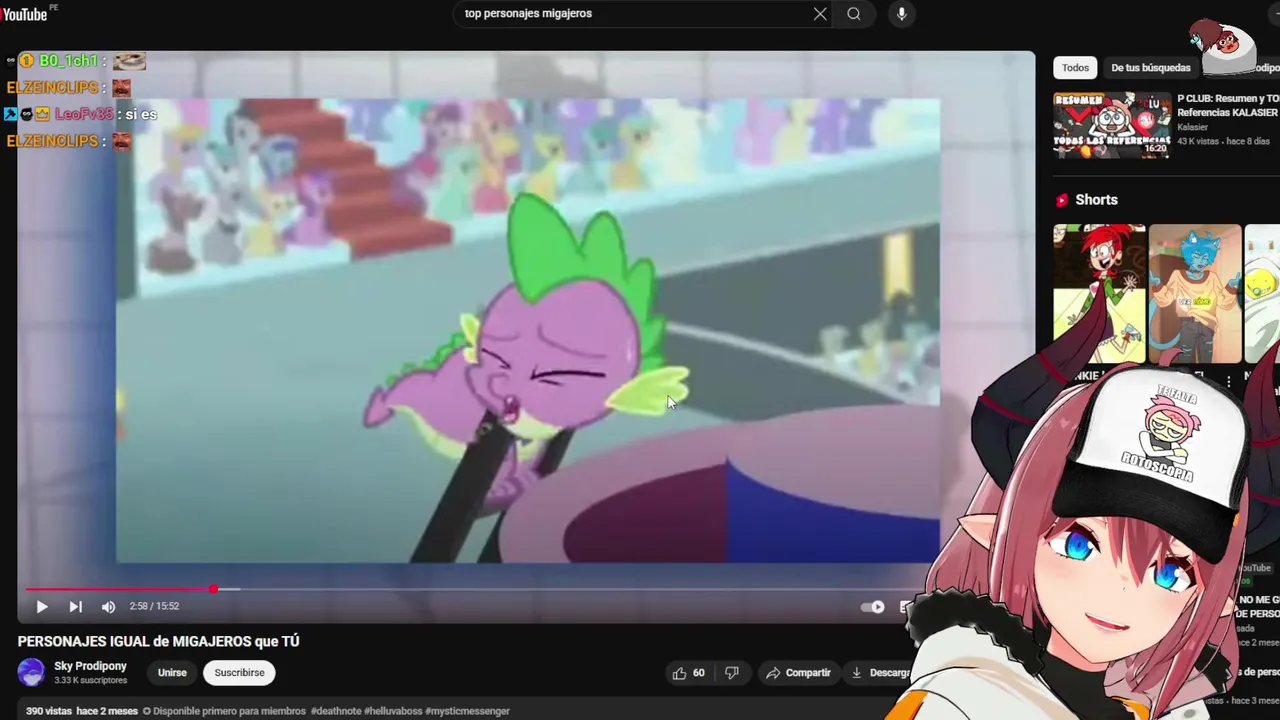This screenshot has width=1280, height=720.
Task: Click the #helluvaboss hashtag
Action: (x=392, y=711)
